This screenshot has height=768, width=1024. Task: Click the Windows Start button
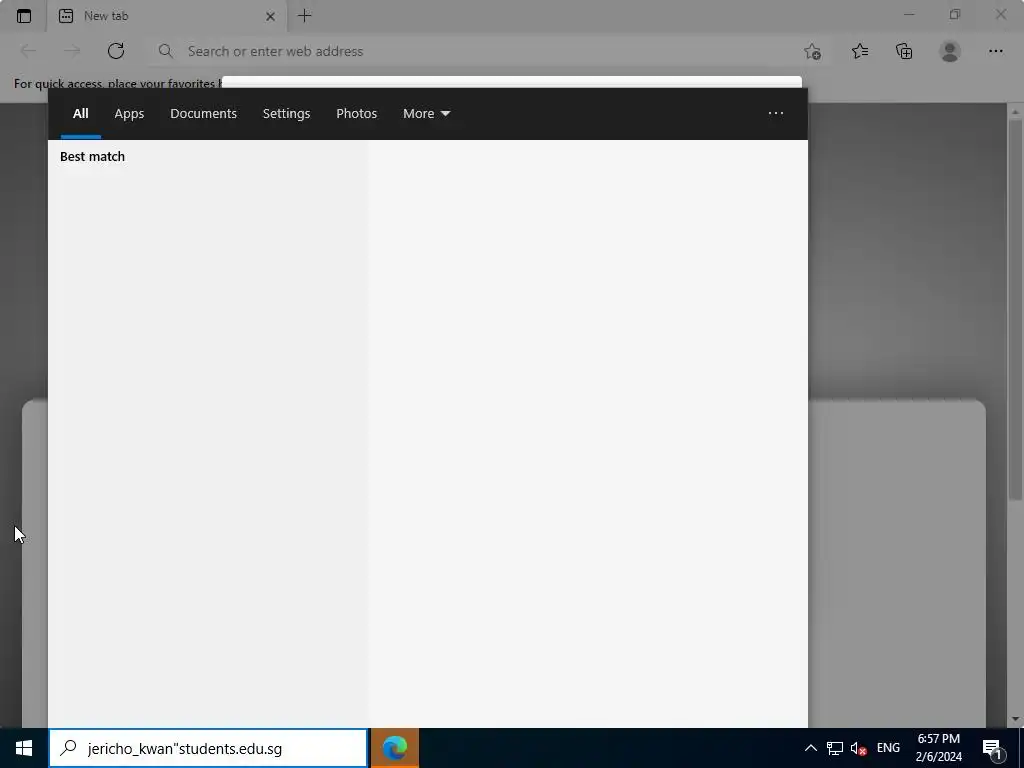click(x=24, y=748)
